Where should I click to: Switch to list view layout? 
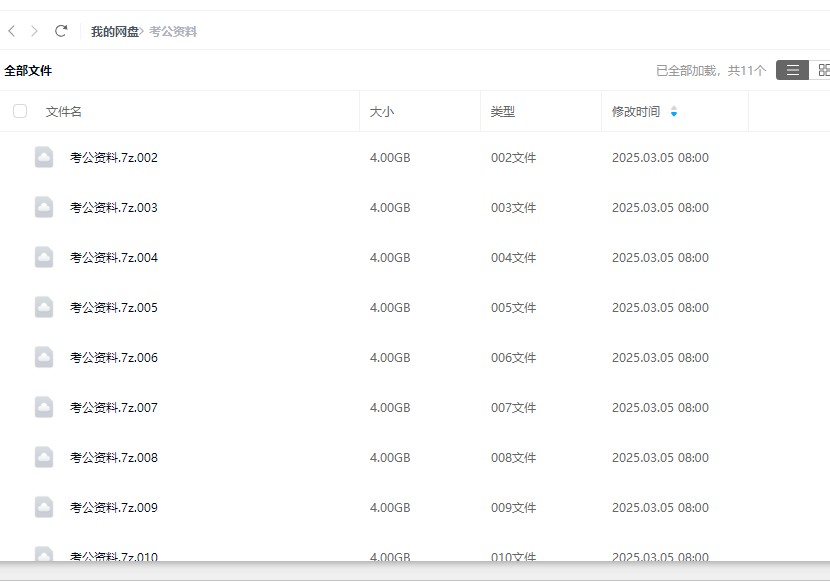click(792, 70)
